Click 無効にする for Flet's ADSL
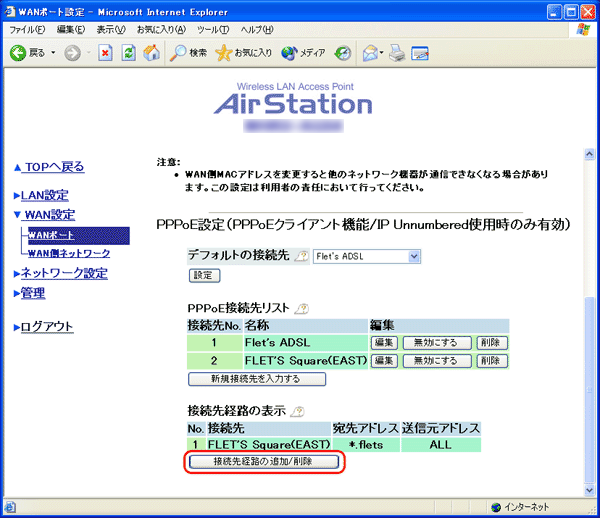The height and width of the screenshot is (518, 600). 437,343
